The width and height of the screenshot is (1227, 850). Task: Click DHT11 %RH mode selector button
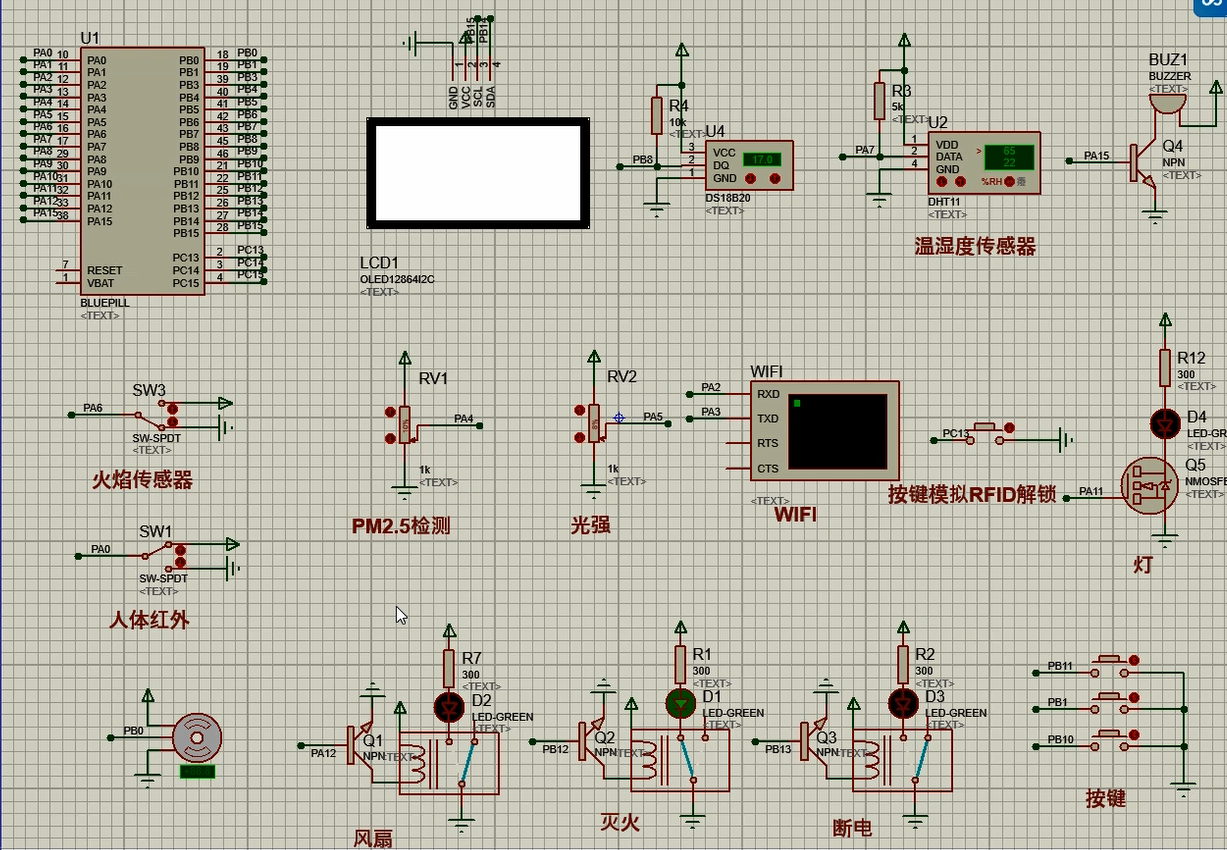(x=1009, y=182)
